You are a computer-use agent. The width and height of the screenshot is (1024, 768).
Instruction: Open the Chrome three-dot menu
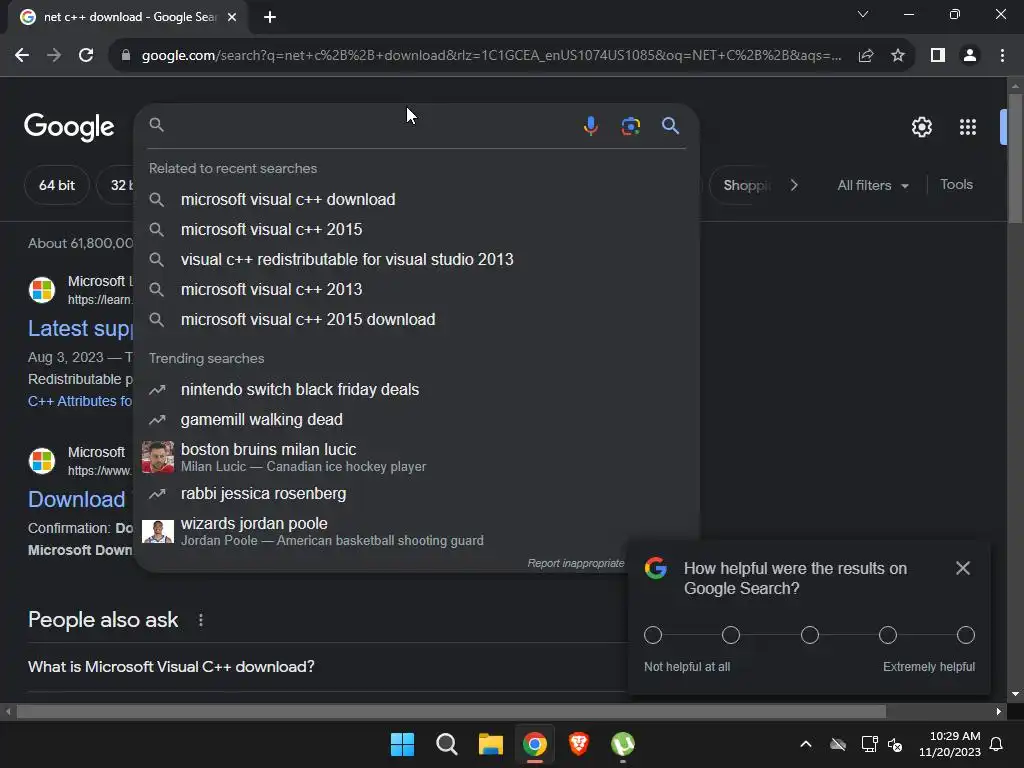pyautogui.click(x=1002, y=56)
